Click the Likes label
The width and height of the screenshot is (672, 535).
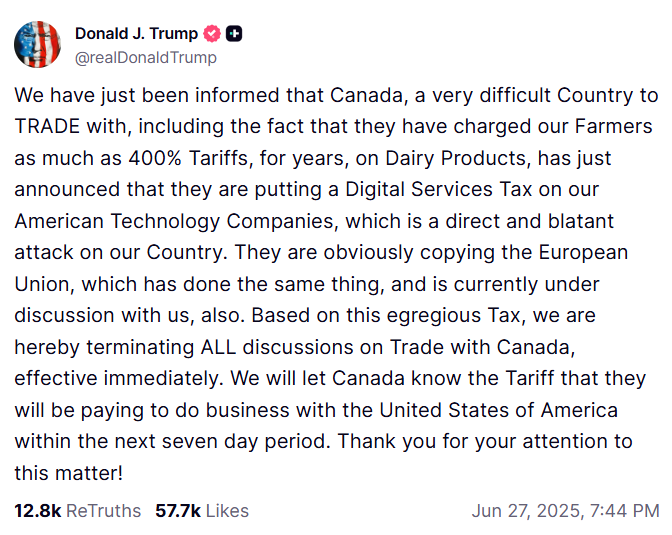pyautogui.click(x=227, y=511)
